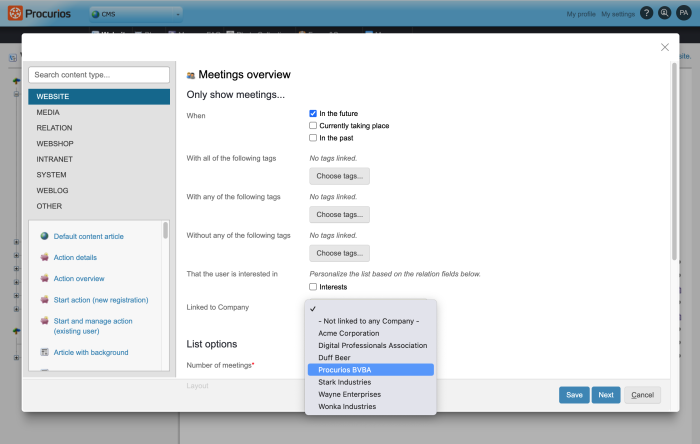Viewport: 700px width, 444px height.
Task: Enable Currently taking place checkbox
Action: [x=313, y=126]
